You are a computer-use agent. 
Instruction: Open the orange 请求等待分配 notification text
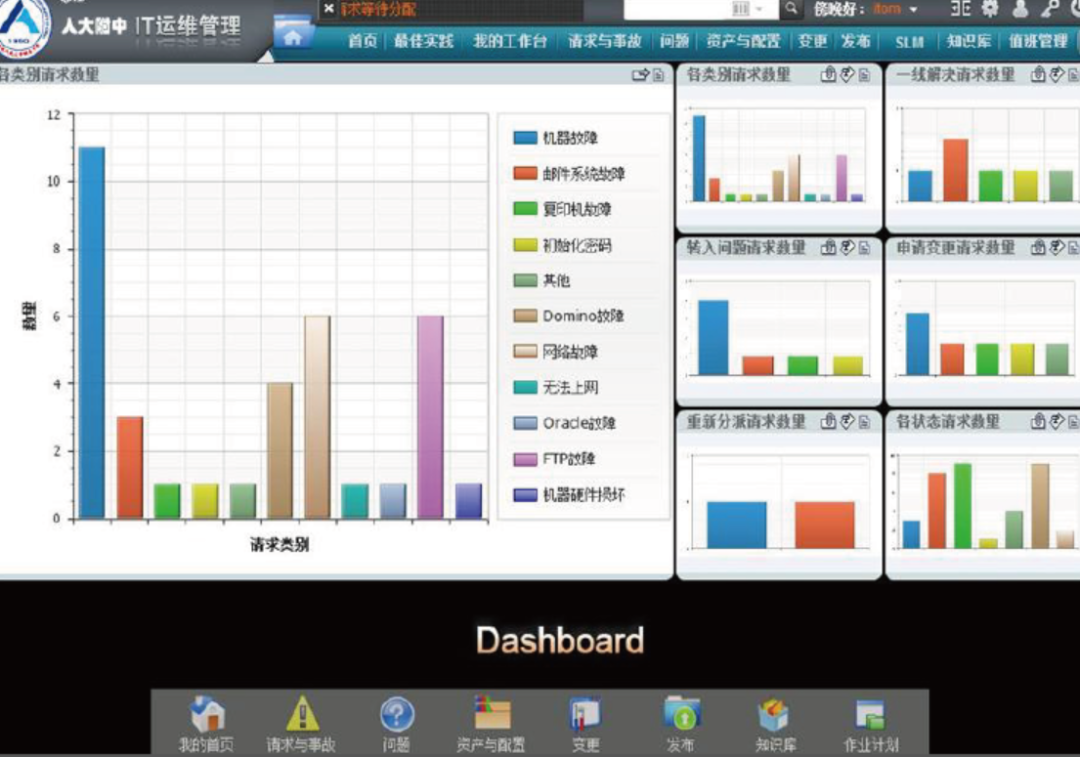click(x=379, y=10)
